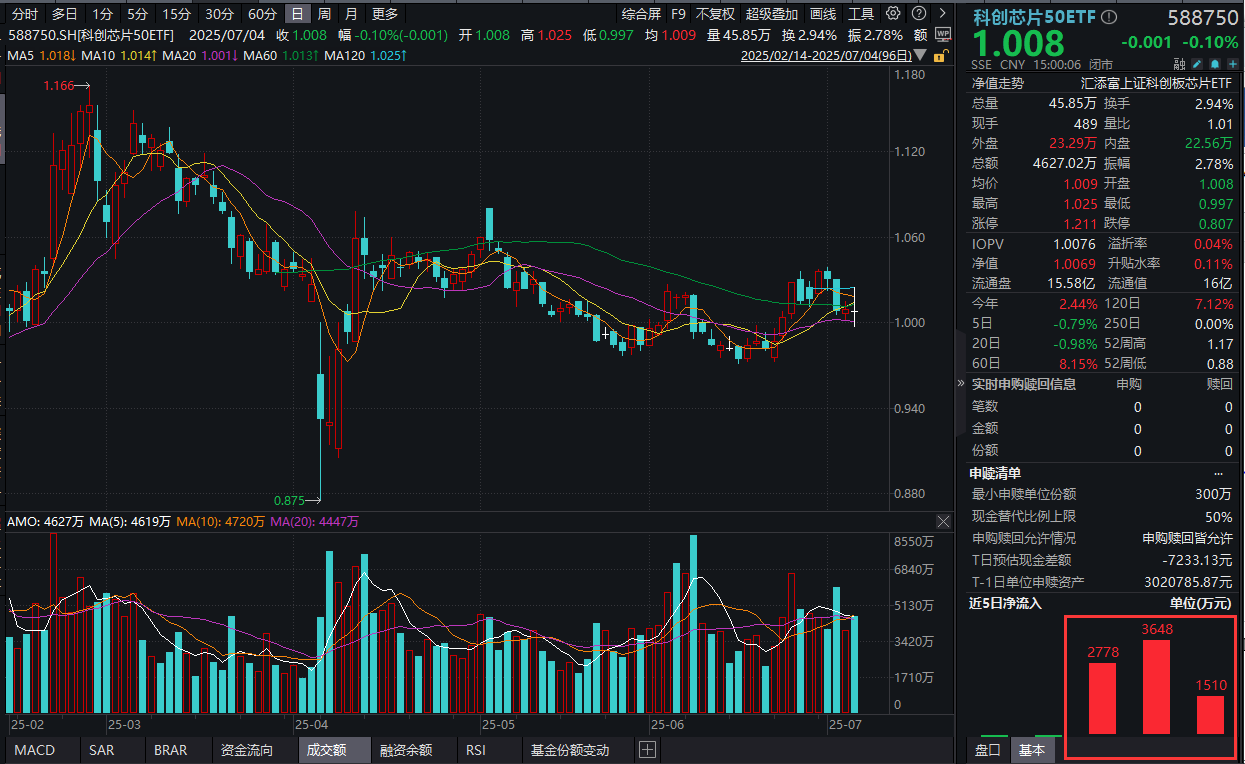1245x764 pixels.
Task: Expand the 更多 periods menu
Action: (x=384, y=14)
